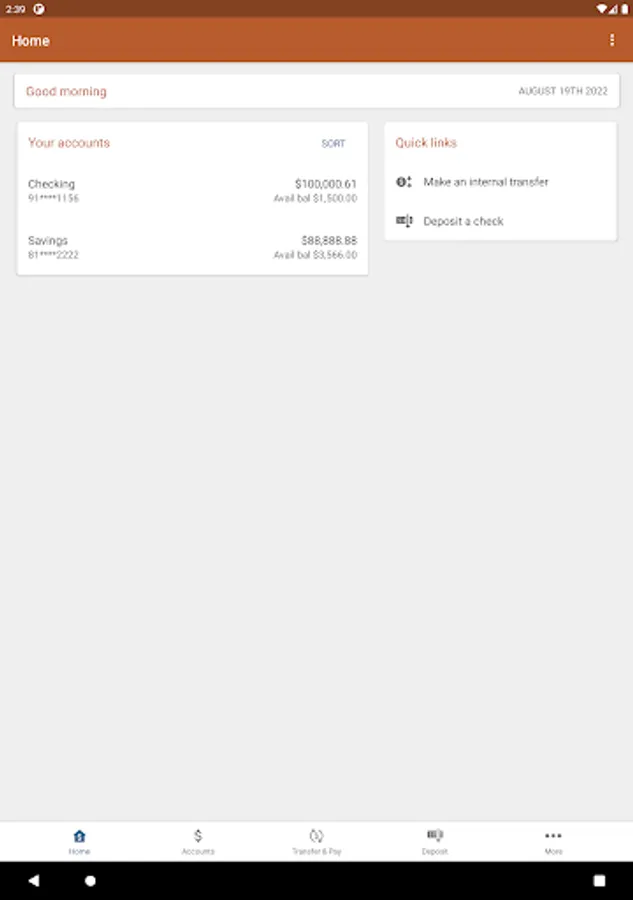
Task: Open the Transfer & Pay tab
Action: pyautogui.click(x=316, y=841)
